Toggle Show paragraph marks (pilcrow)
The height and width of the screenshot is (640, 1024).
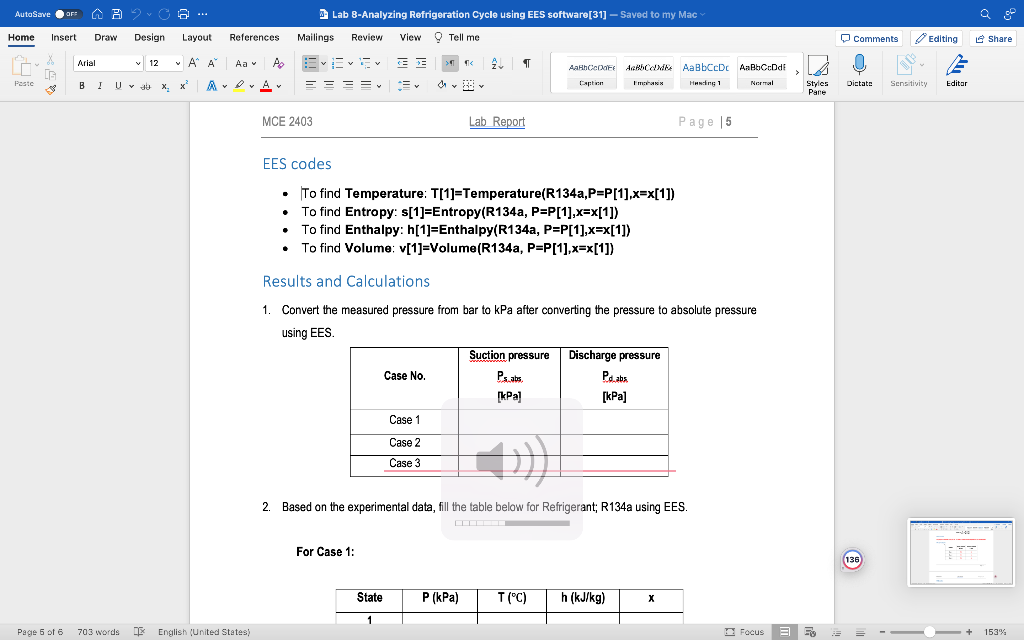tap(526, 63)
